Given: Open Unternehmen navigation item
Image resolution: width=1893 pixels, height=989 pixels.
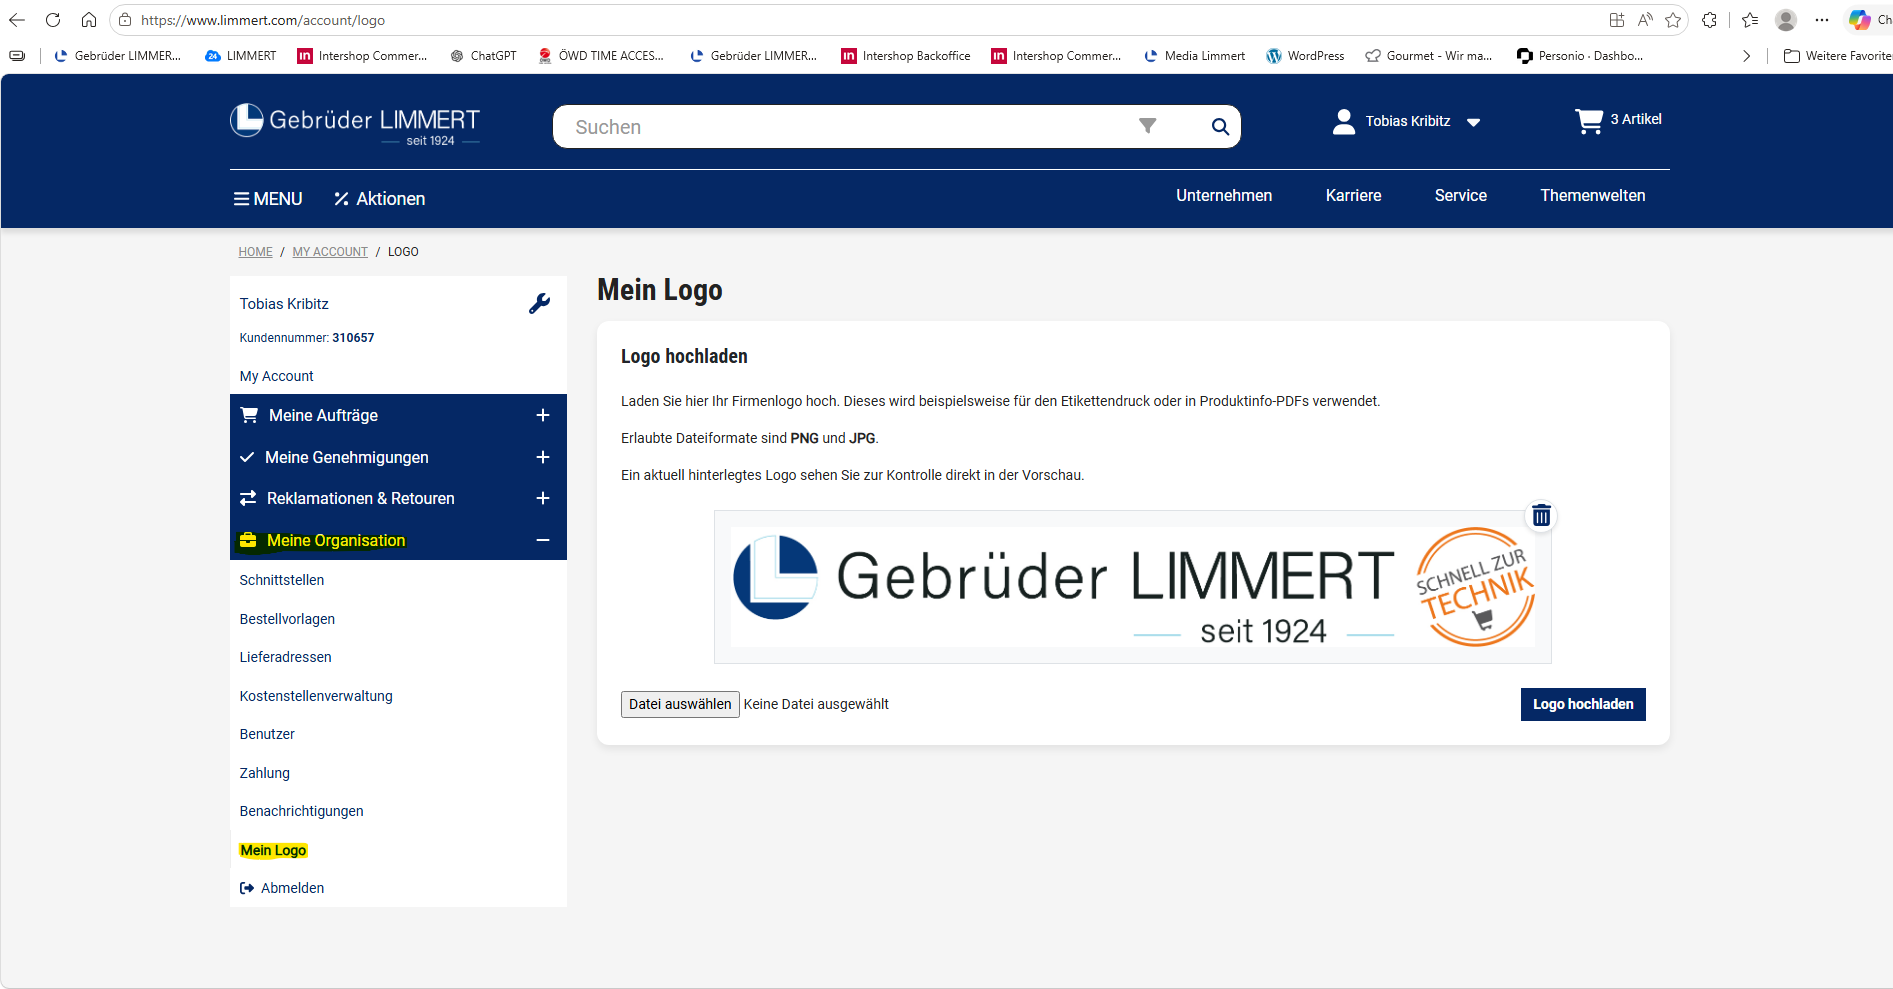Looking at the screenshot, I should [x=1224, y=196].
